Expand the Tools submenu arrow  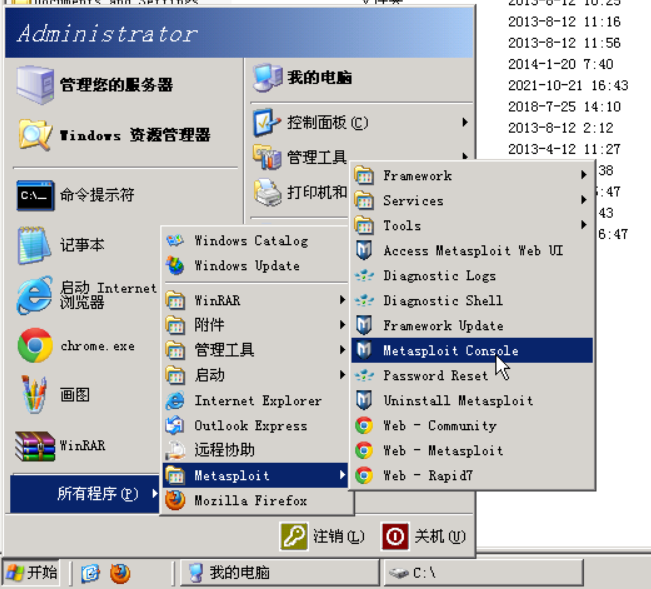[584, 225]
